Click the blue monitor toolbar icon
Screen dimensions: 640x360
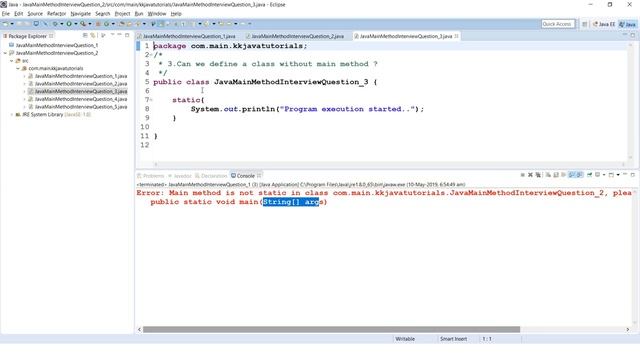[36, 24]
